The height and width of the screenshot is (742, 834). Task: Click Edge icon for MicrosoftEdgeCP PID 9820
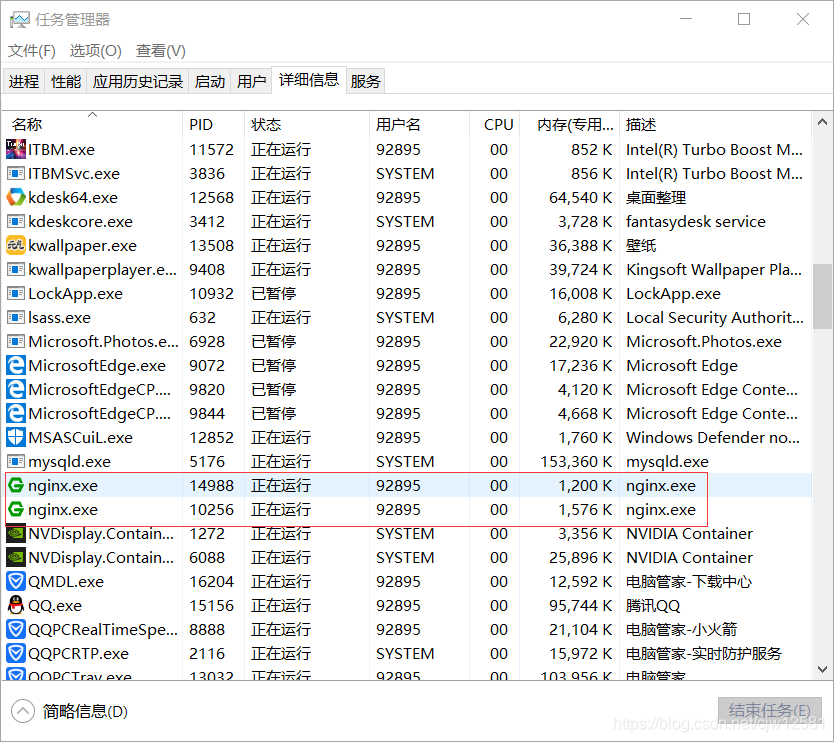tap(15, 389)
